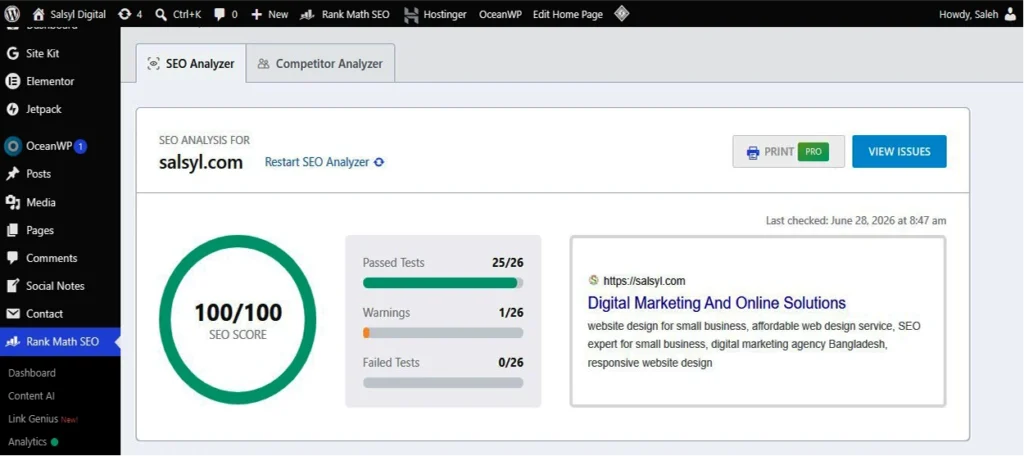The height and width of the screenshot is (456, 1024).
Task: Open the Rank Math Dashboard submenu item
Action: click(31, 373)
